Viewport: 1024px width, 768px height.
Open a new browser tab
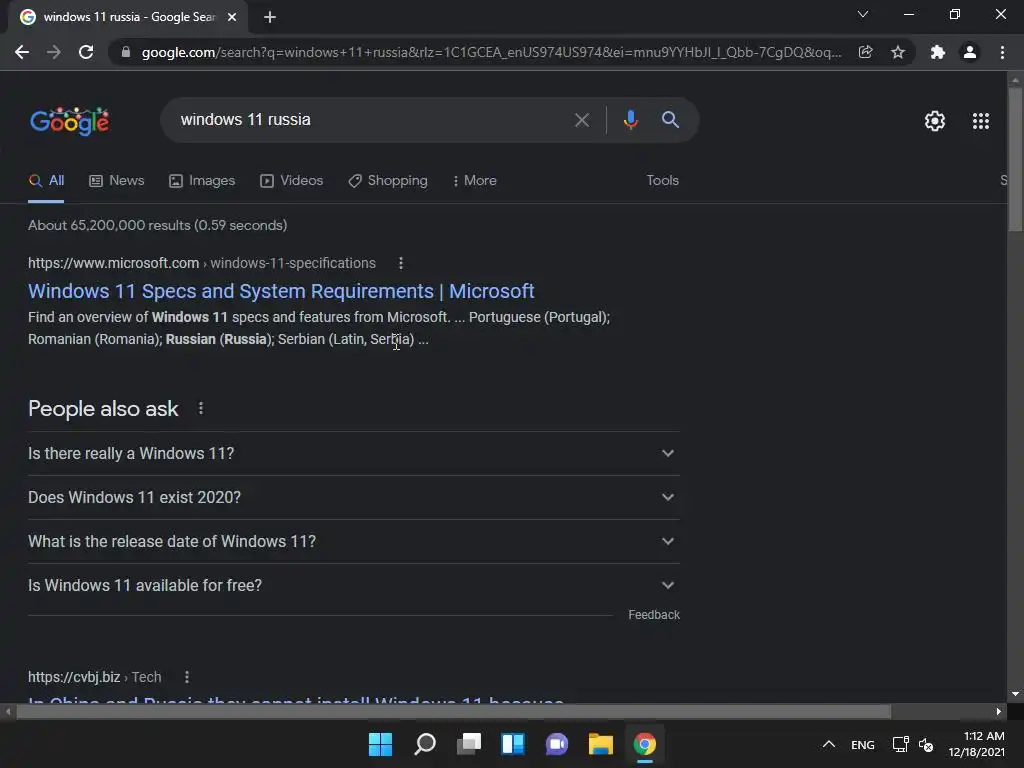coord(270,17)
